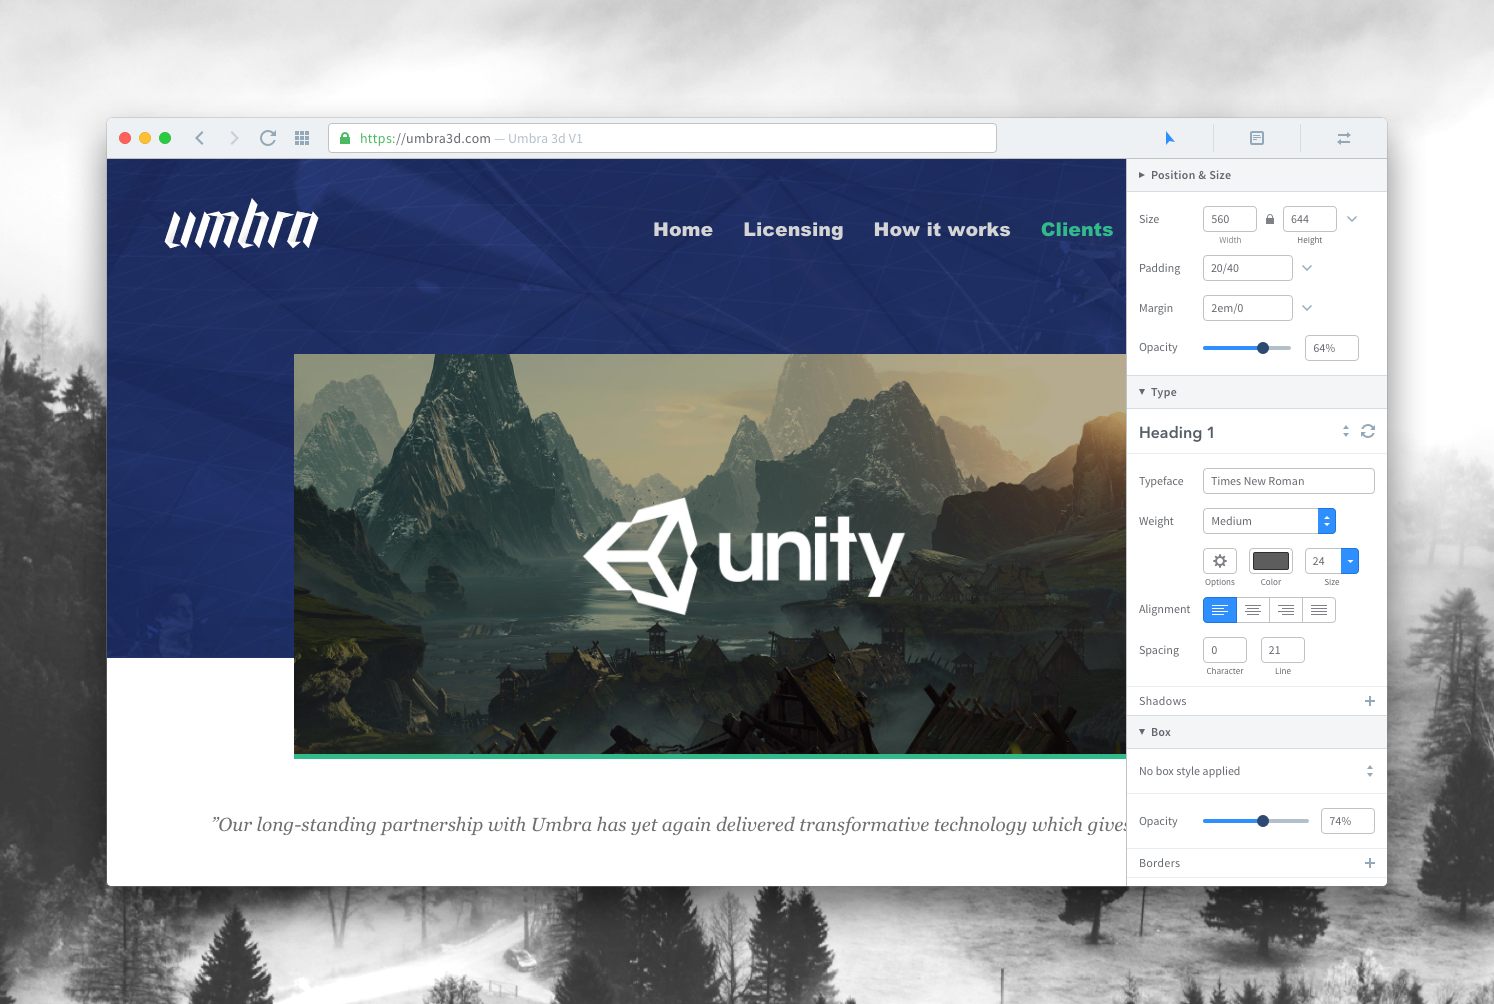Open the How it works nav item
1494x1004 pixels.
coord(942,229)
